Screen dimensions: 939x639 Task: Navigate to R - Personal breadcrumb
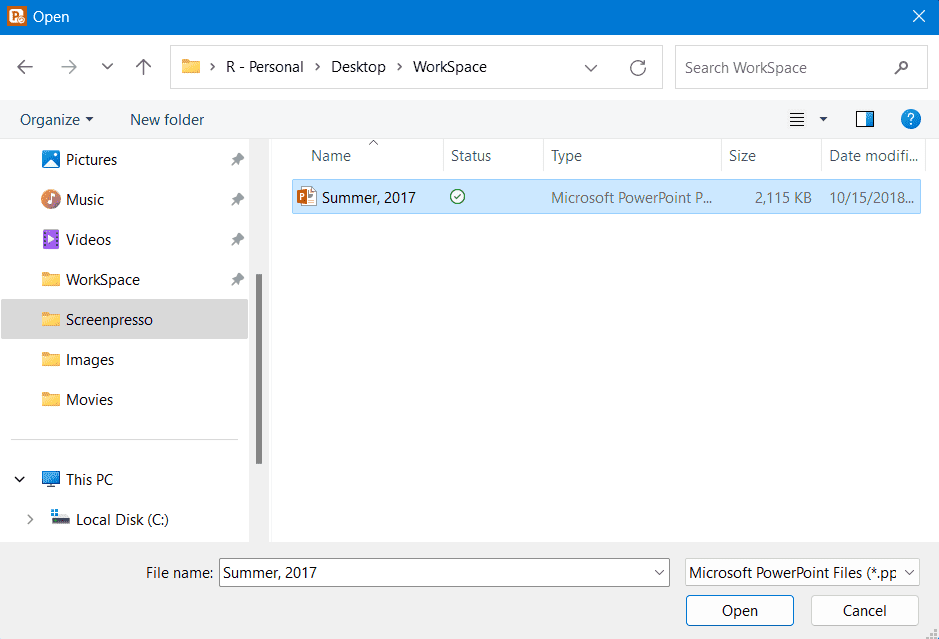coord(265,67)
